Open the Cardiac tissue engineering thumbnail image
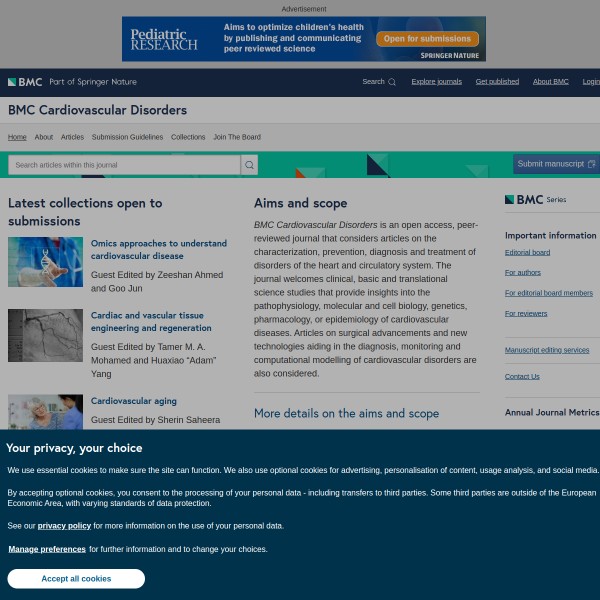600x600 pixels. [x=45, y=335]
